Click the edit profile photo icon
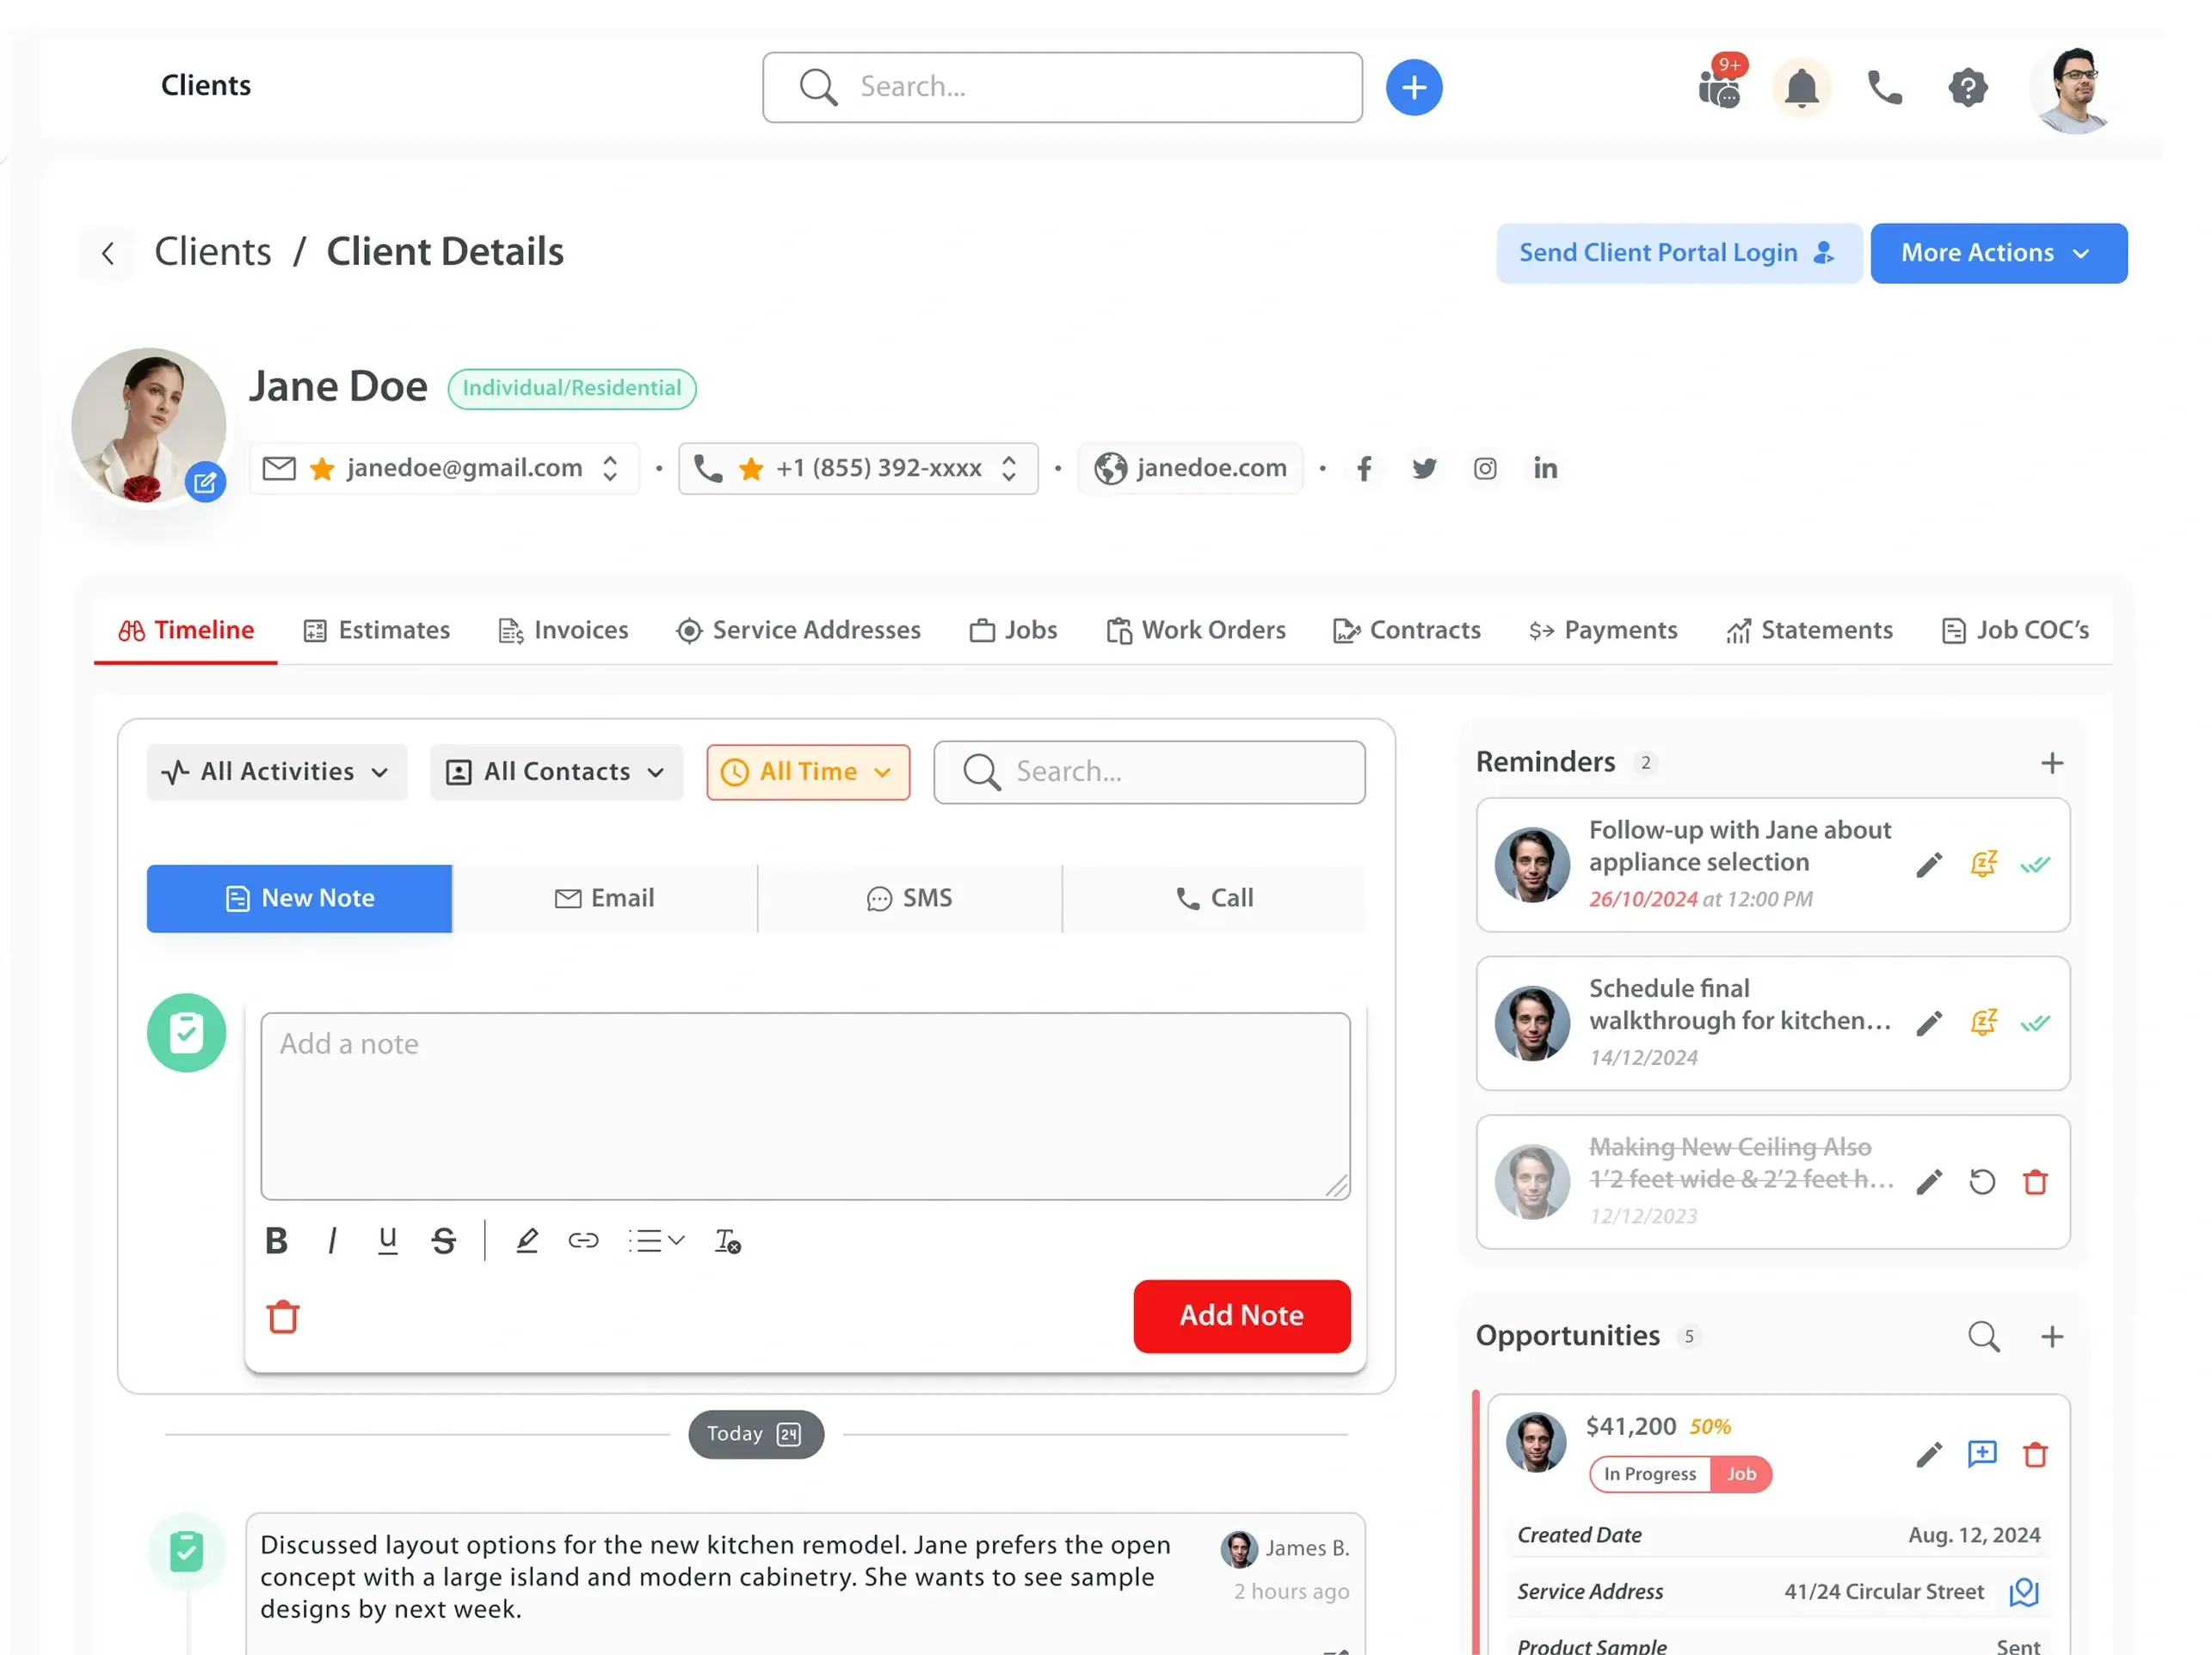Image resolution: width=2212 pixels, height=1655 pixels. click(x=205, y=483)
